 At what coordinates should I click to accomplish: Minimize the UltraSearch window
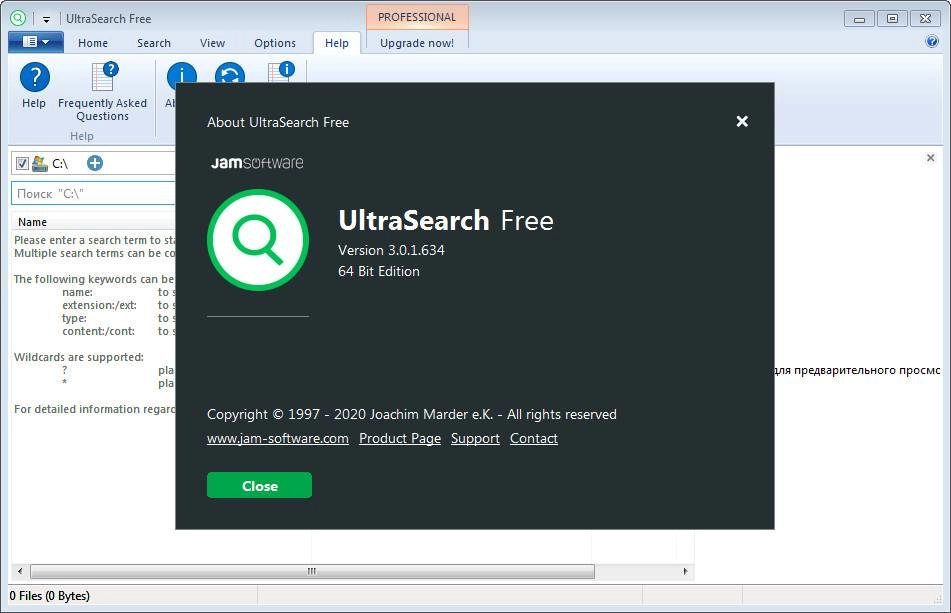tap(859, 19)
